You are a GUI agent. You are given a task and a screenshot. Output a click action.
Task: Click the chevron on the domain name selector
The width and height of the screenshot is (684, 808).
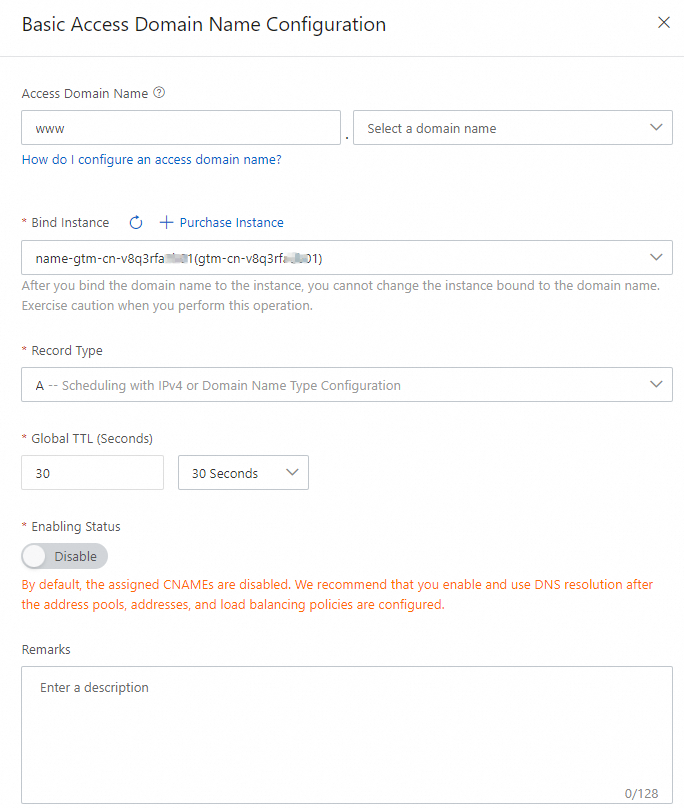pos(657,127)
